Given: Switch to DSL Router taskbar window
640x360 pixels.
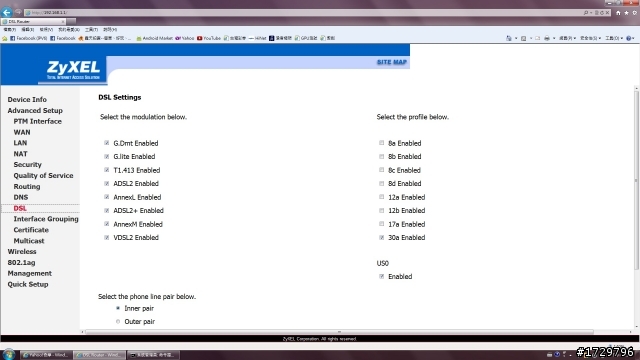Looking at the screenshot, I should coord(100,355).
